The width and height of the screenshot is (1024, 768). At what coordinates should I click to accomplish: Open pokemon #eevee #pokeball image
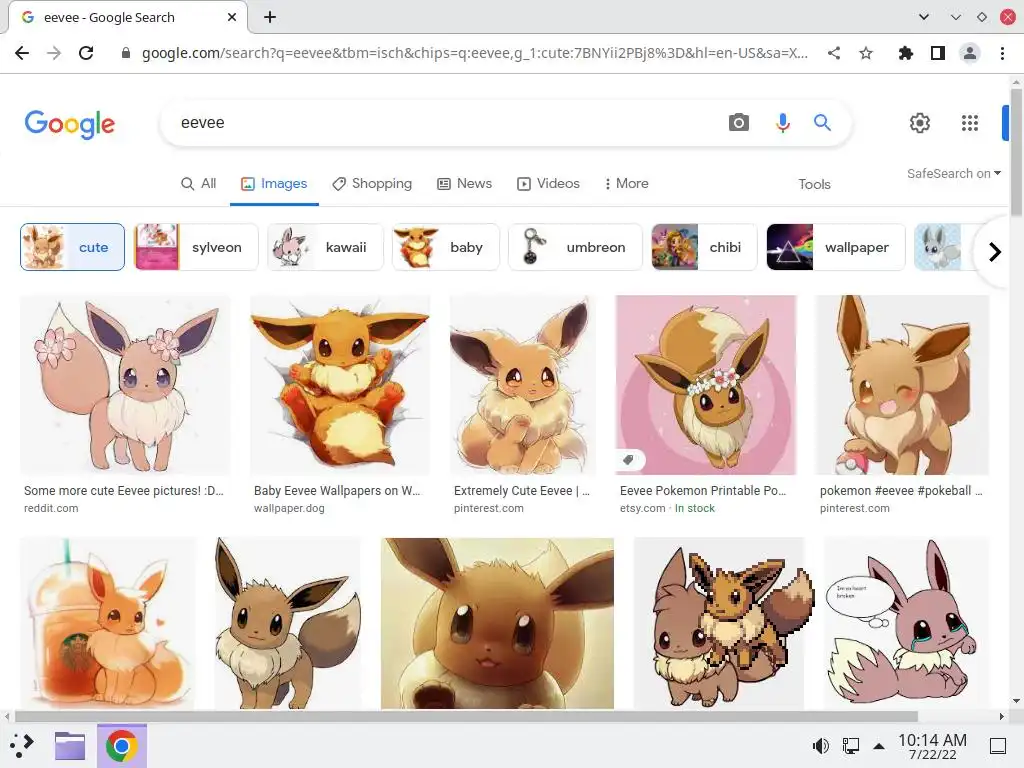[903, 385]
